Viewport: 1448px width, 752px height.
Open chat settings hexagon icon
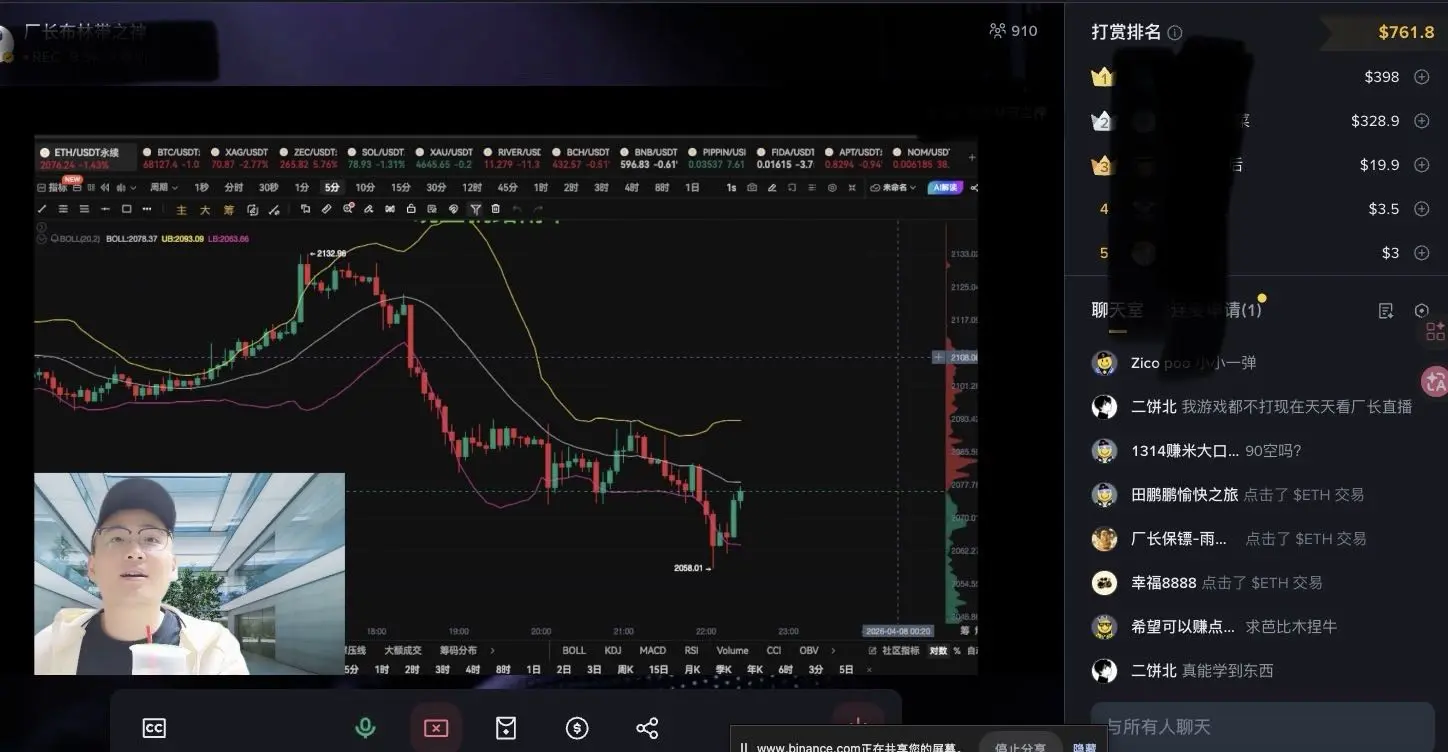pyautogui.click(x=1422, y=311)
